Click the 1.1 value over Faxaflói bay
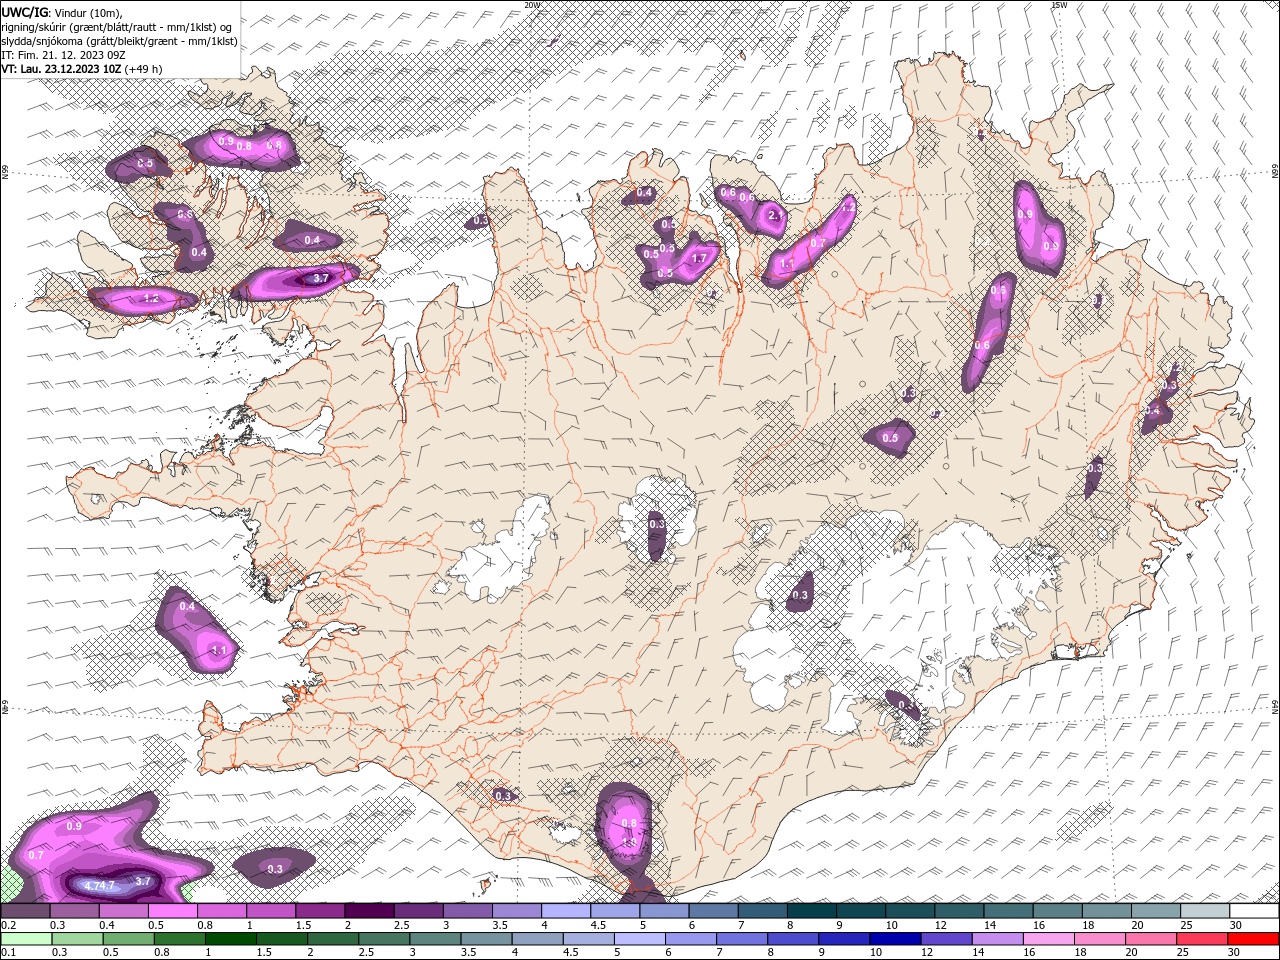The width and height of the screenshot is (1280, 960). [x=221, y=650]
